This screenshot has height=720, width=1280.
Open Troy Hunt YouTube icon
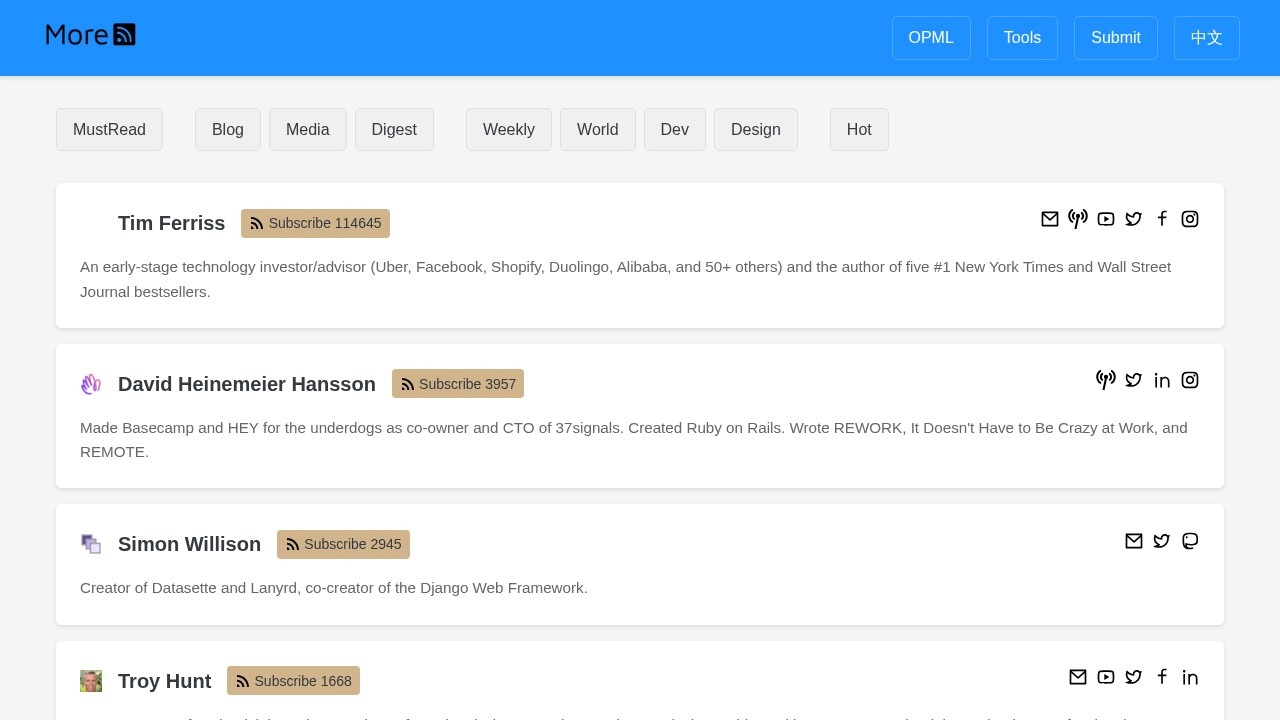point(1106,677)
